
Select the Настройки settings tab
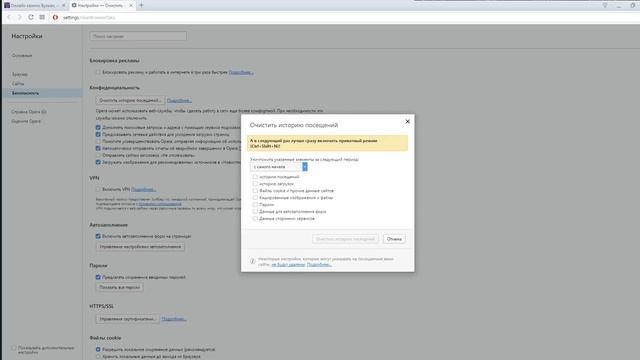tap(102, 5)
